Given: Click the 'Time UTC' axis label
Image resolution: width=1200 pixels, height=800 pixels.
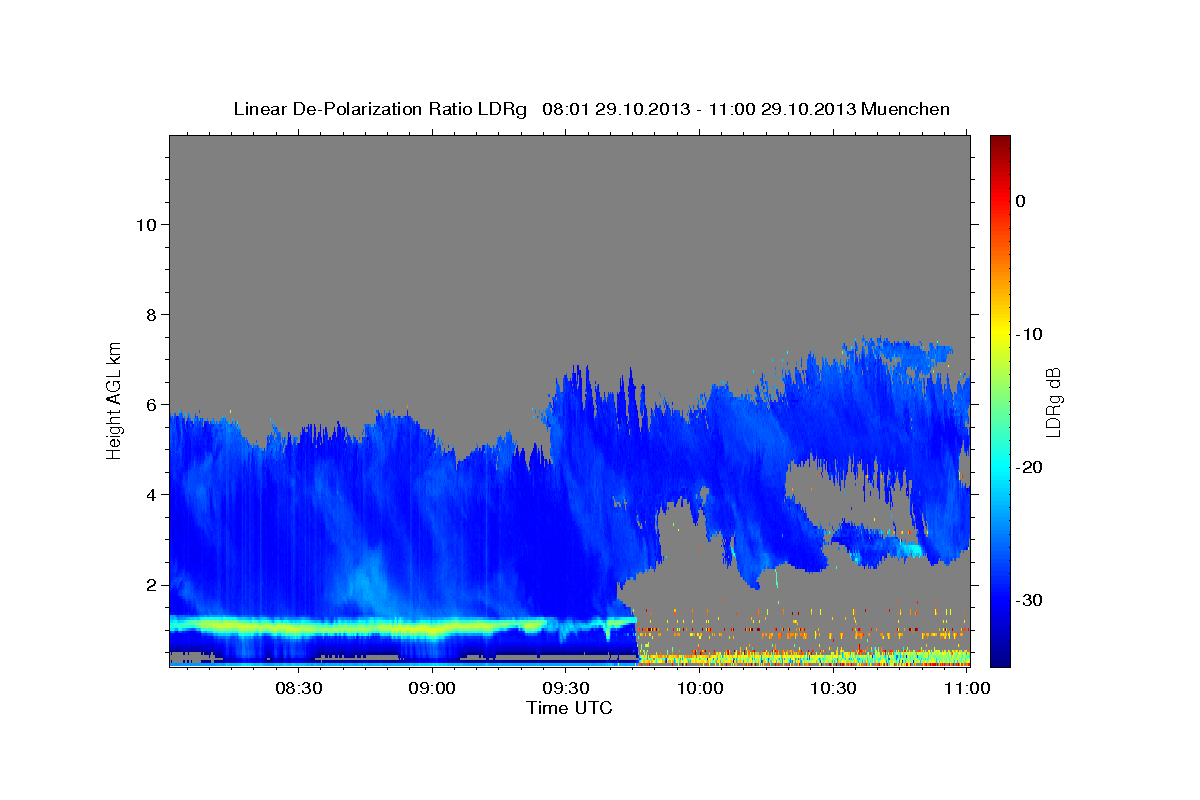Looking at the screenshot, I should click(x=569, y=708).
